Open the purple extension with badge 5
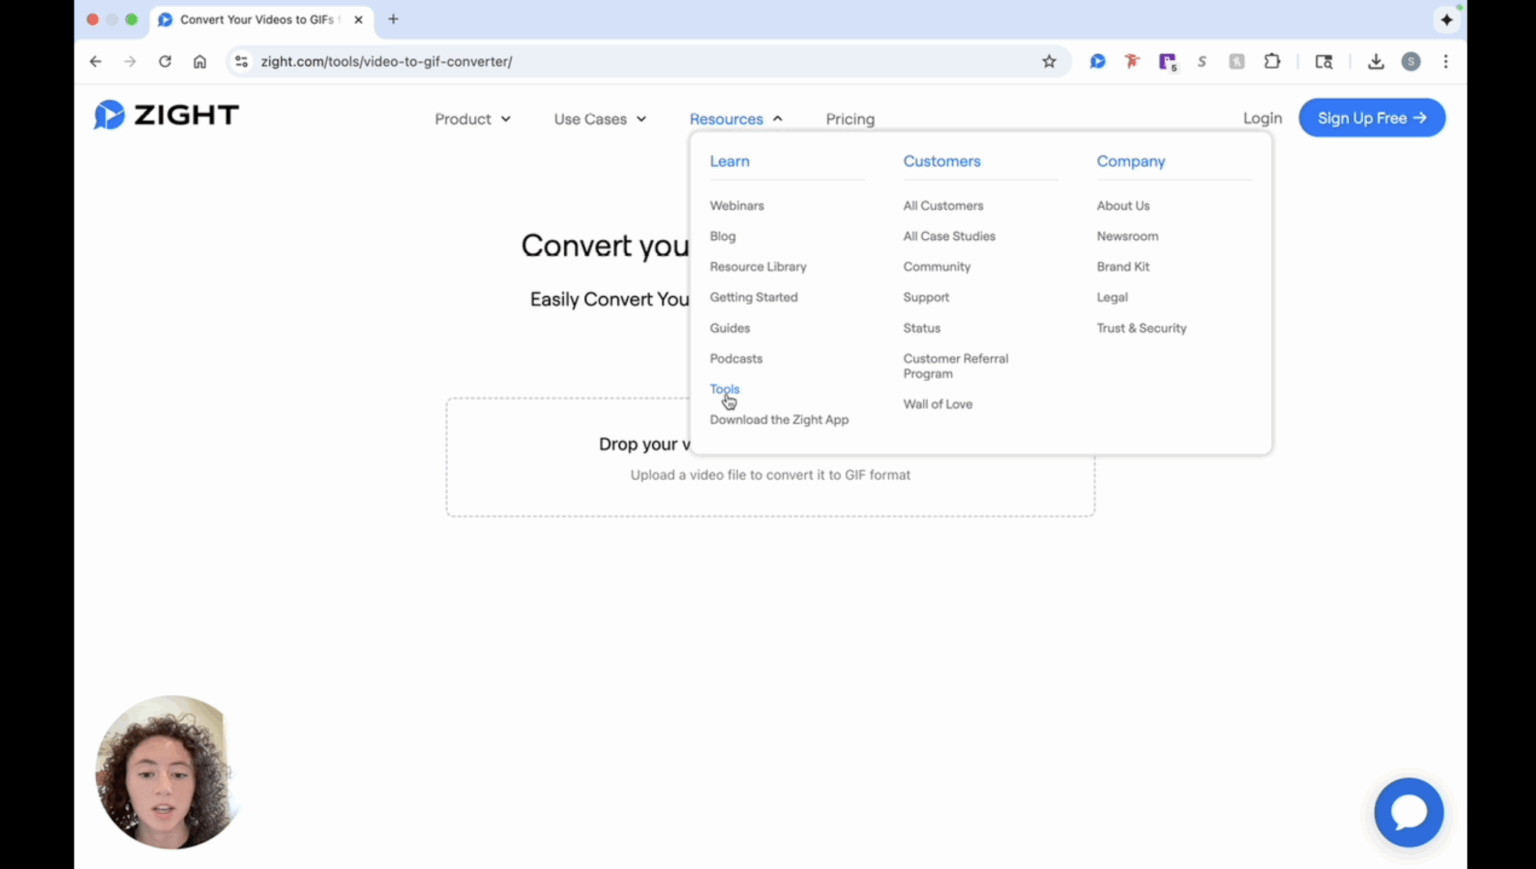 (1167, 61)
